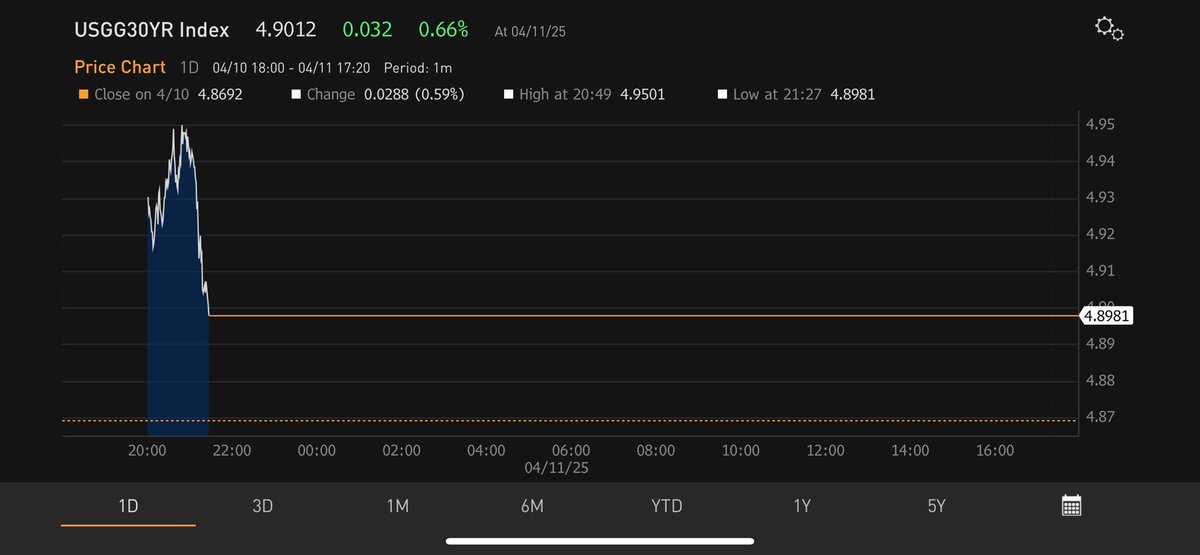Open the calendar date range picker
Screen dimensions: 1200x555
(x=1071, y=505)
